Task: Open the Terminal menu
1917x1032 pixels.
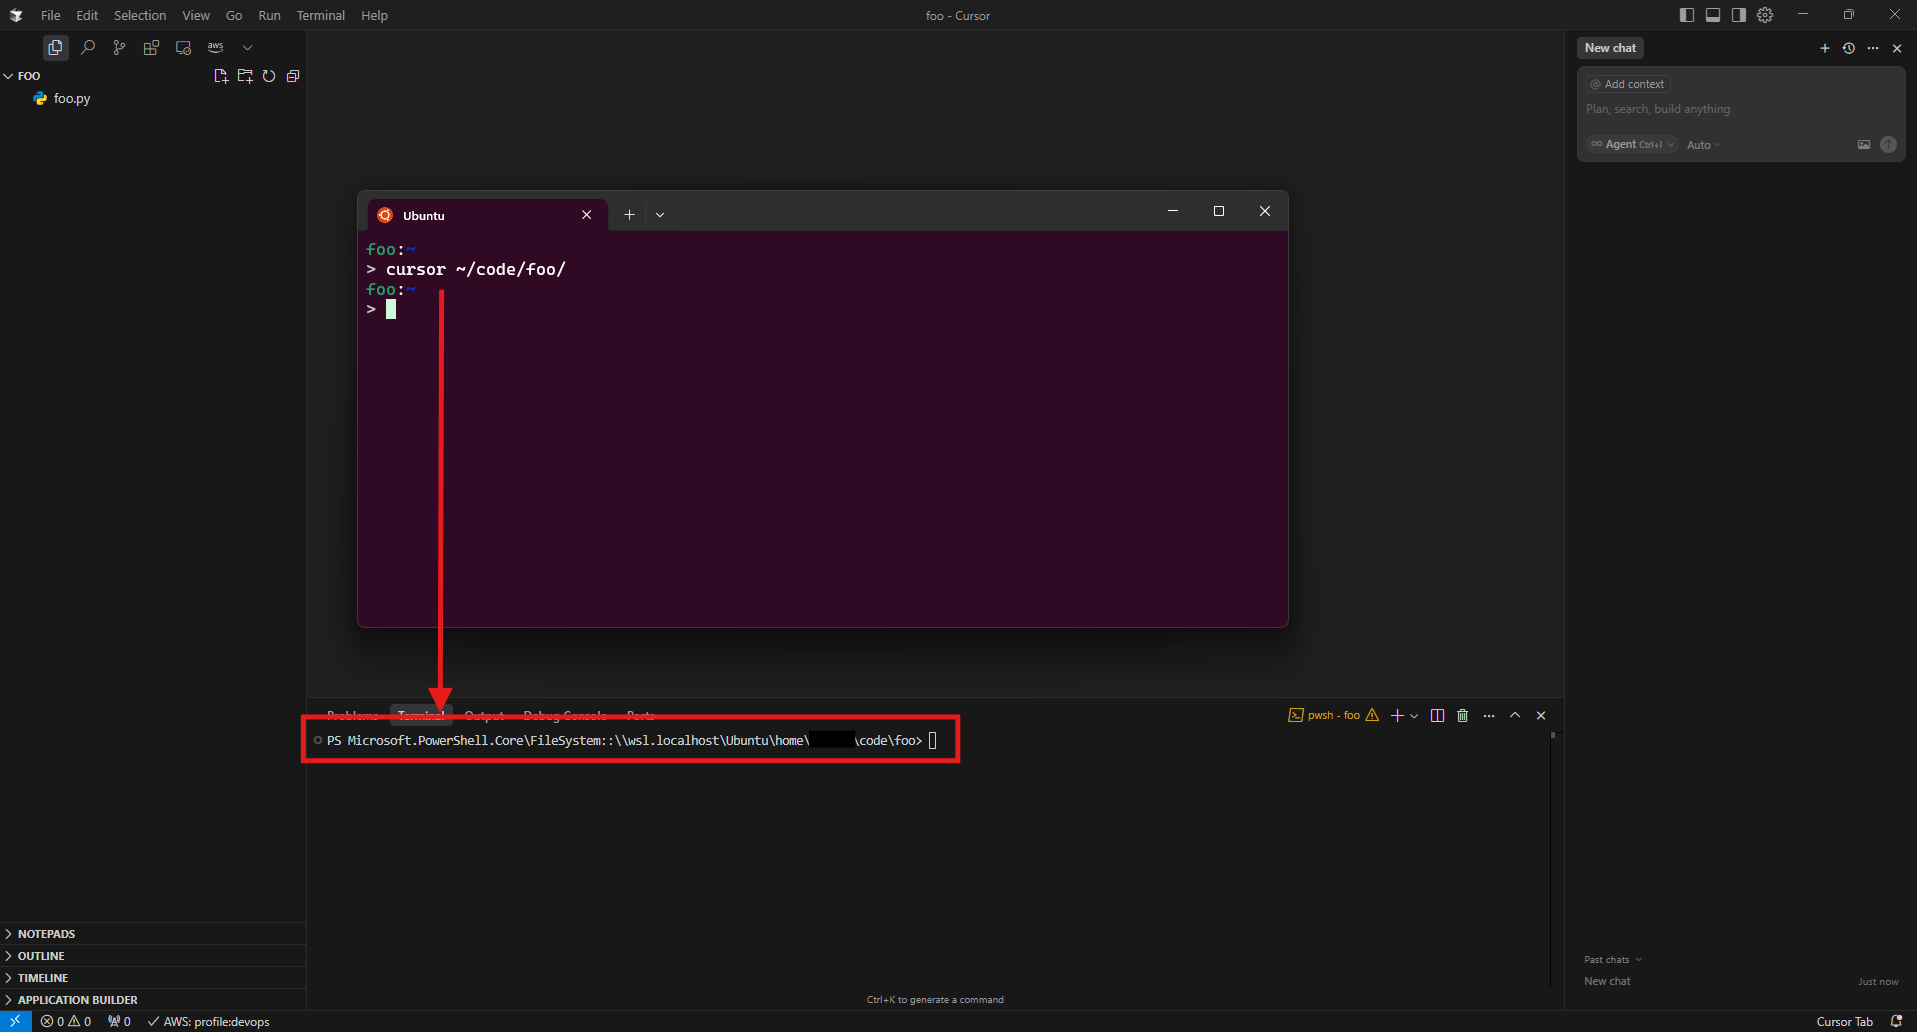Action: tap(321, 15)
